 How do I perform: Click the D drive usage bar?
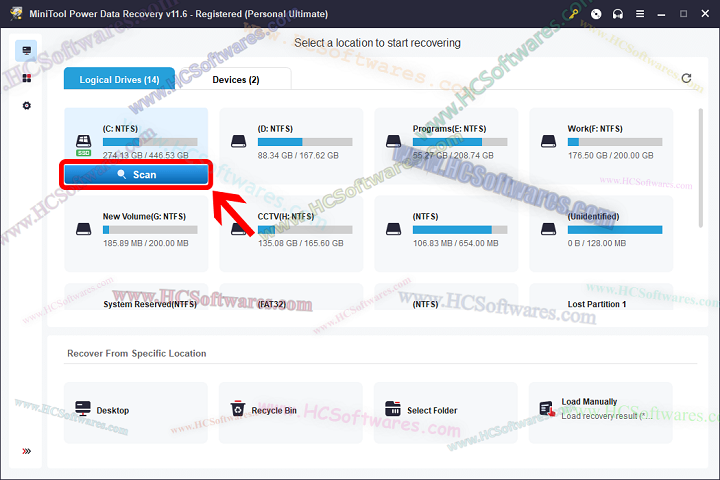coord(305,142)
